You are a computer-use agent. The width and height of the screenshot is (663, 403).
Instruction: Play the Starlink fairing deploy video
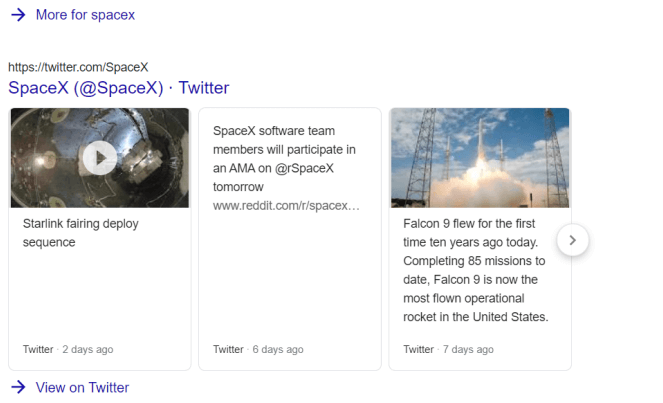point(100,158)
